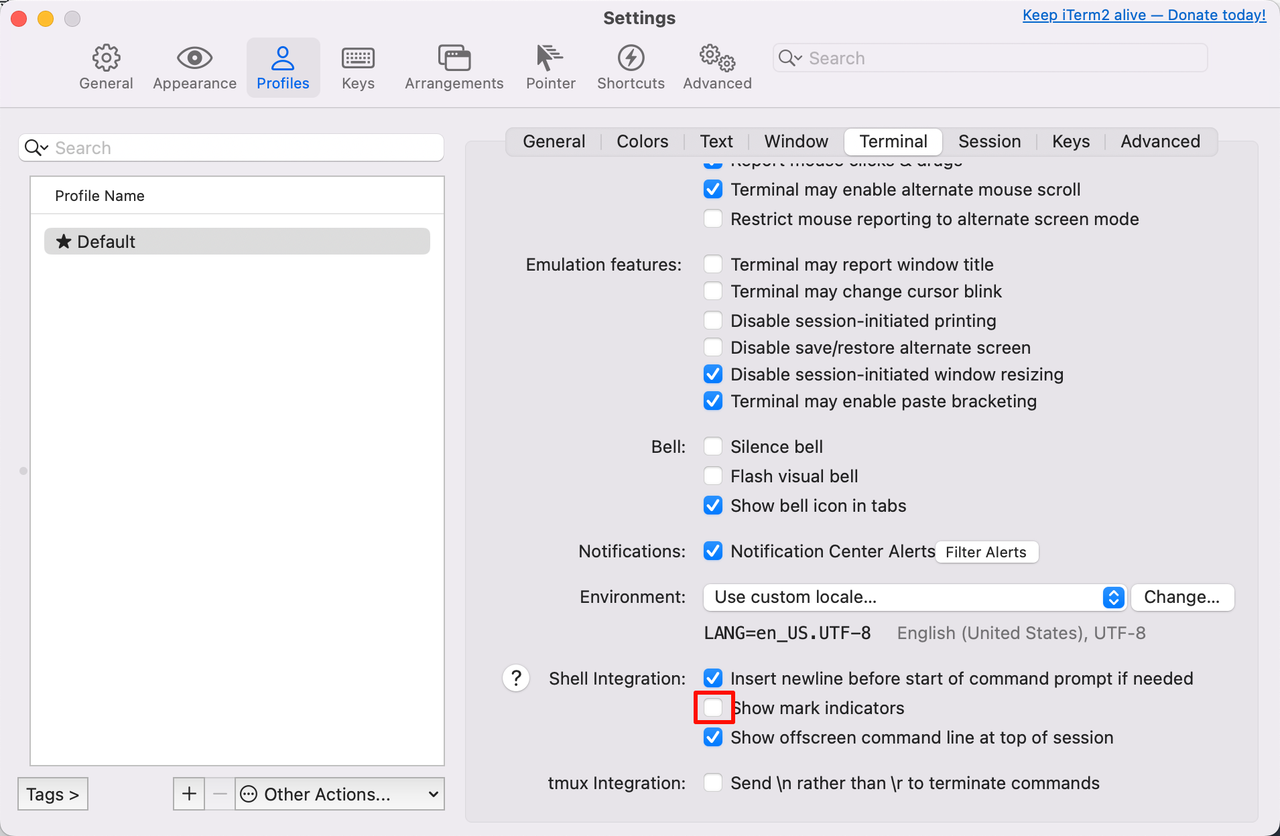Open the Arrangements windows icon
The height and width of the screenshot is (836, 1280).
click(454, 58)
